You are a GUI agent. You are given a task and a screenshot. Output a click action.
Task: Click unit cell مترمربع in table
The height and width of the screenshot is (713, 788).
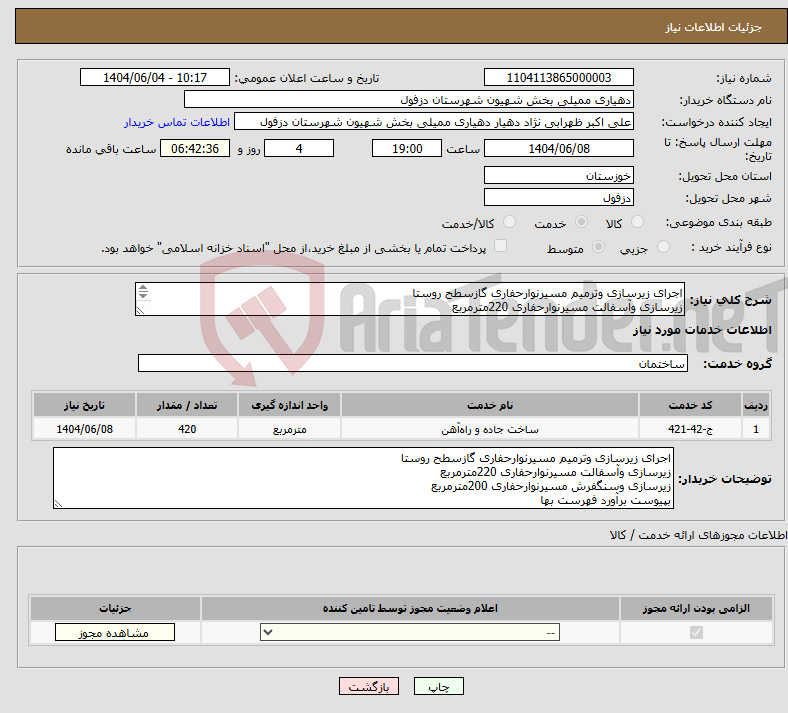coord(289,430)
